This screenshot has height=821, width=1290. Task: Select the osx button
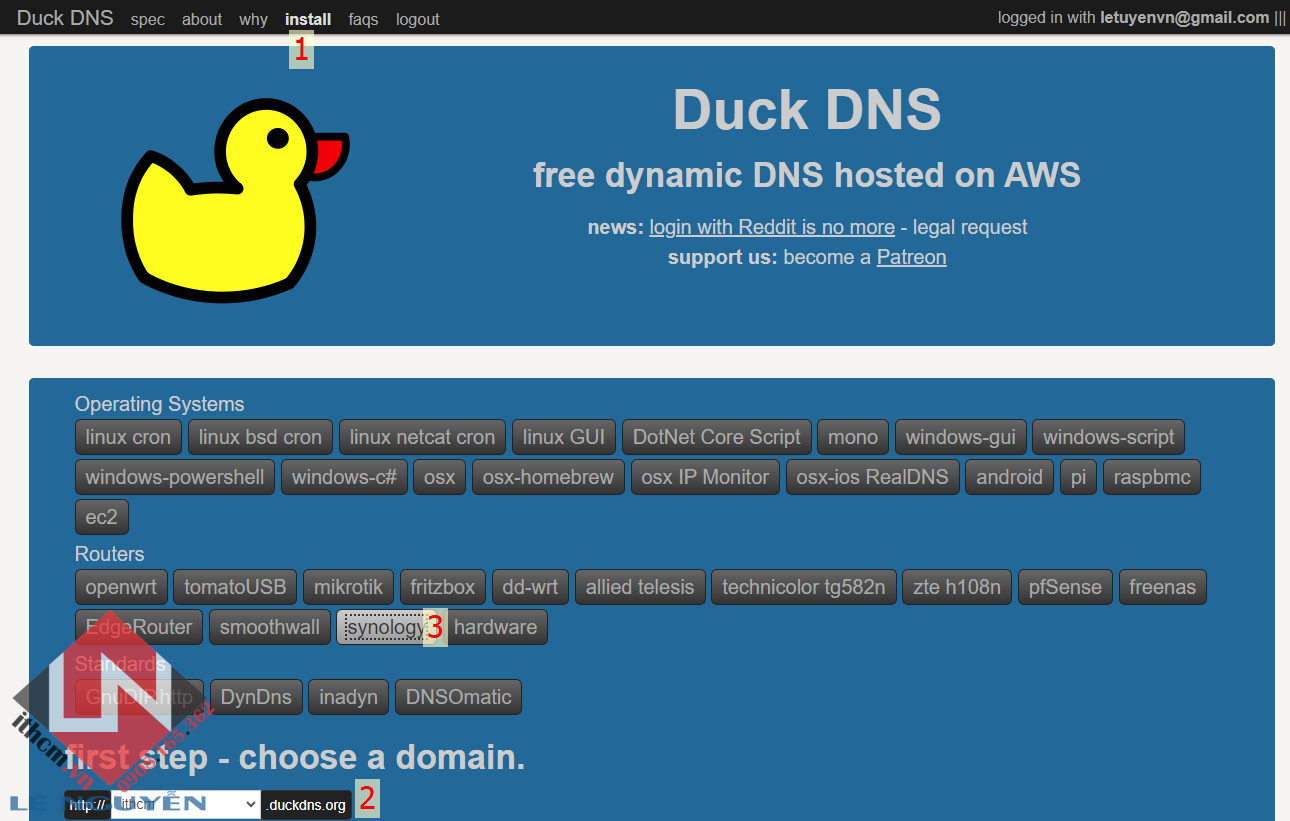point(440,477)
